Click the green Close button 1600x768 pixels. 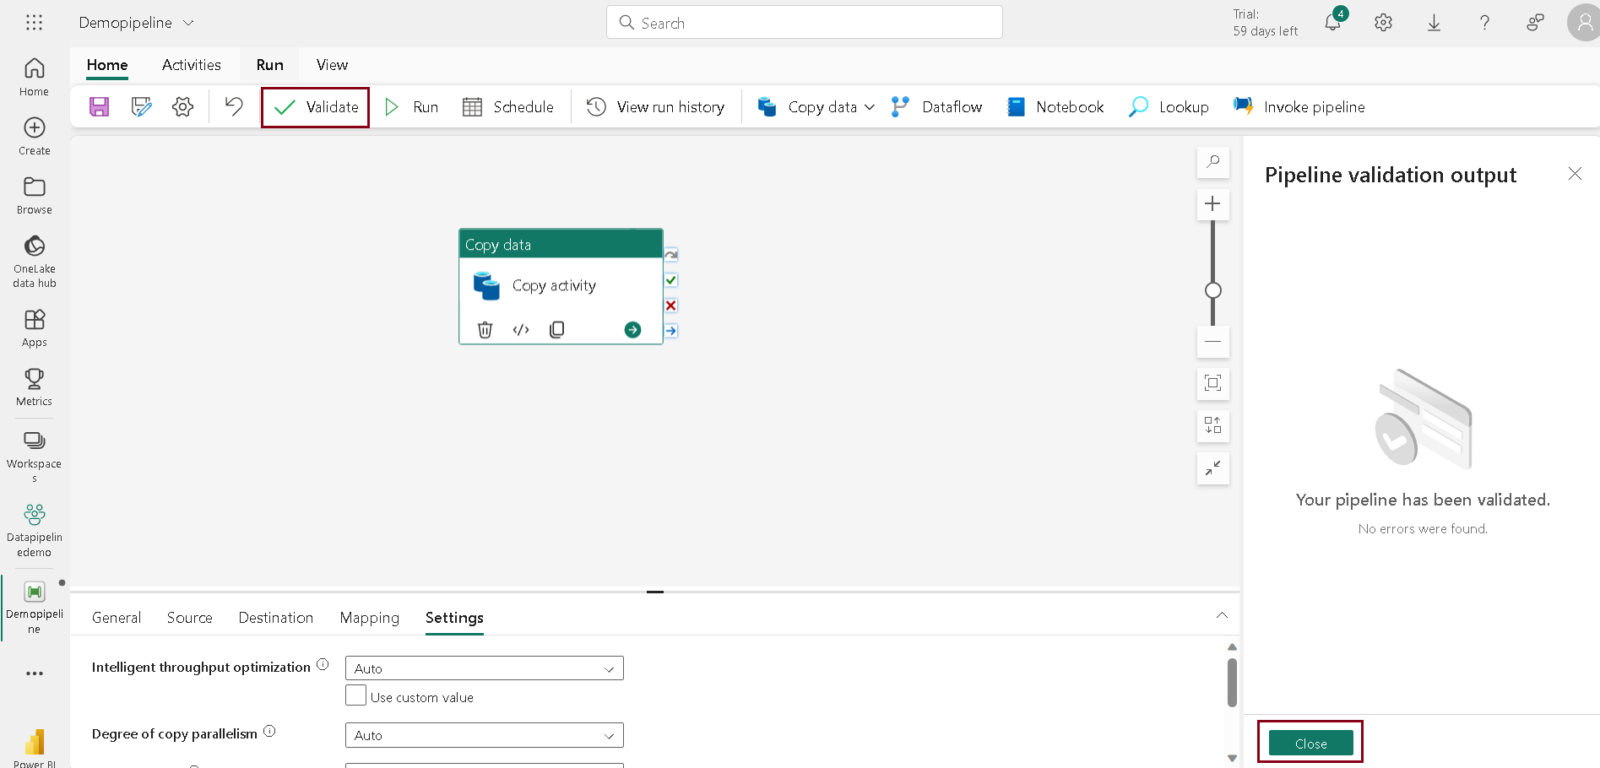click(1310, 743)
